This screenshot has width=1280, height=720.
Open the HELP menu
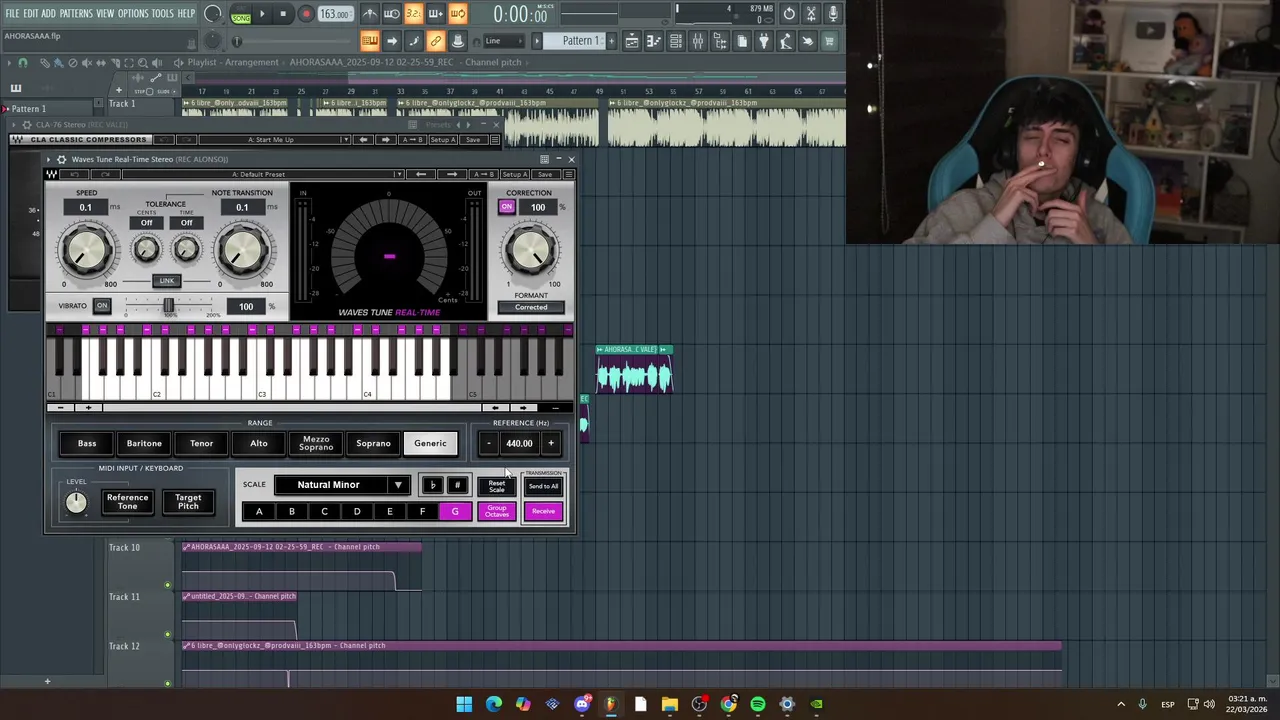(187, 14)
